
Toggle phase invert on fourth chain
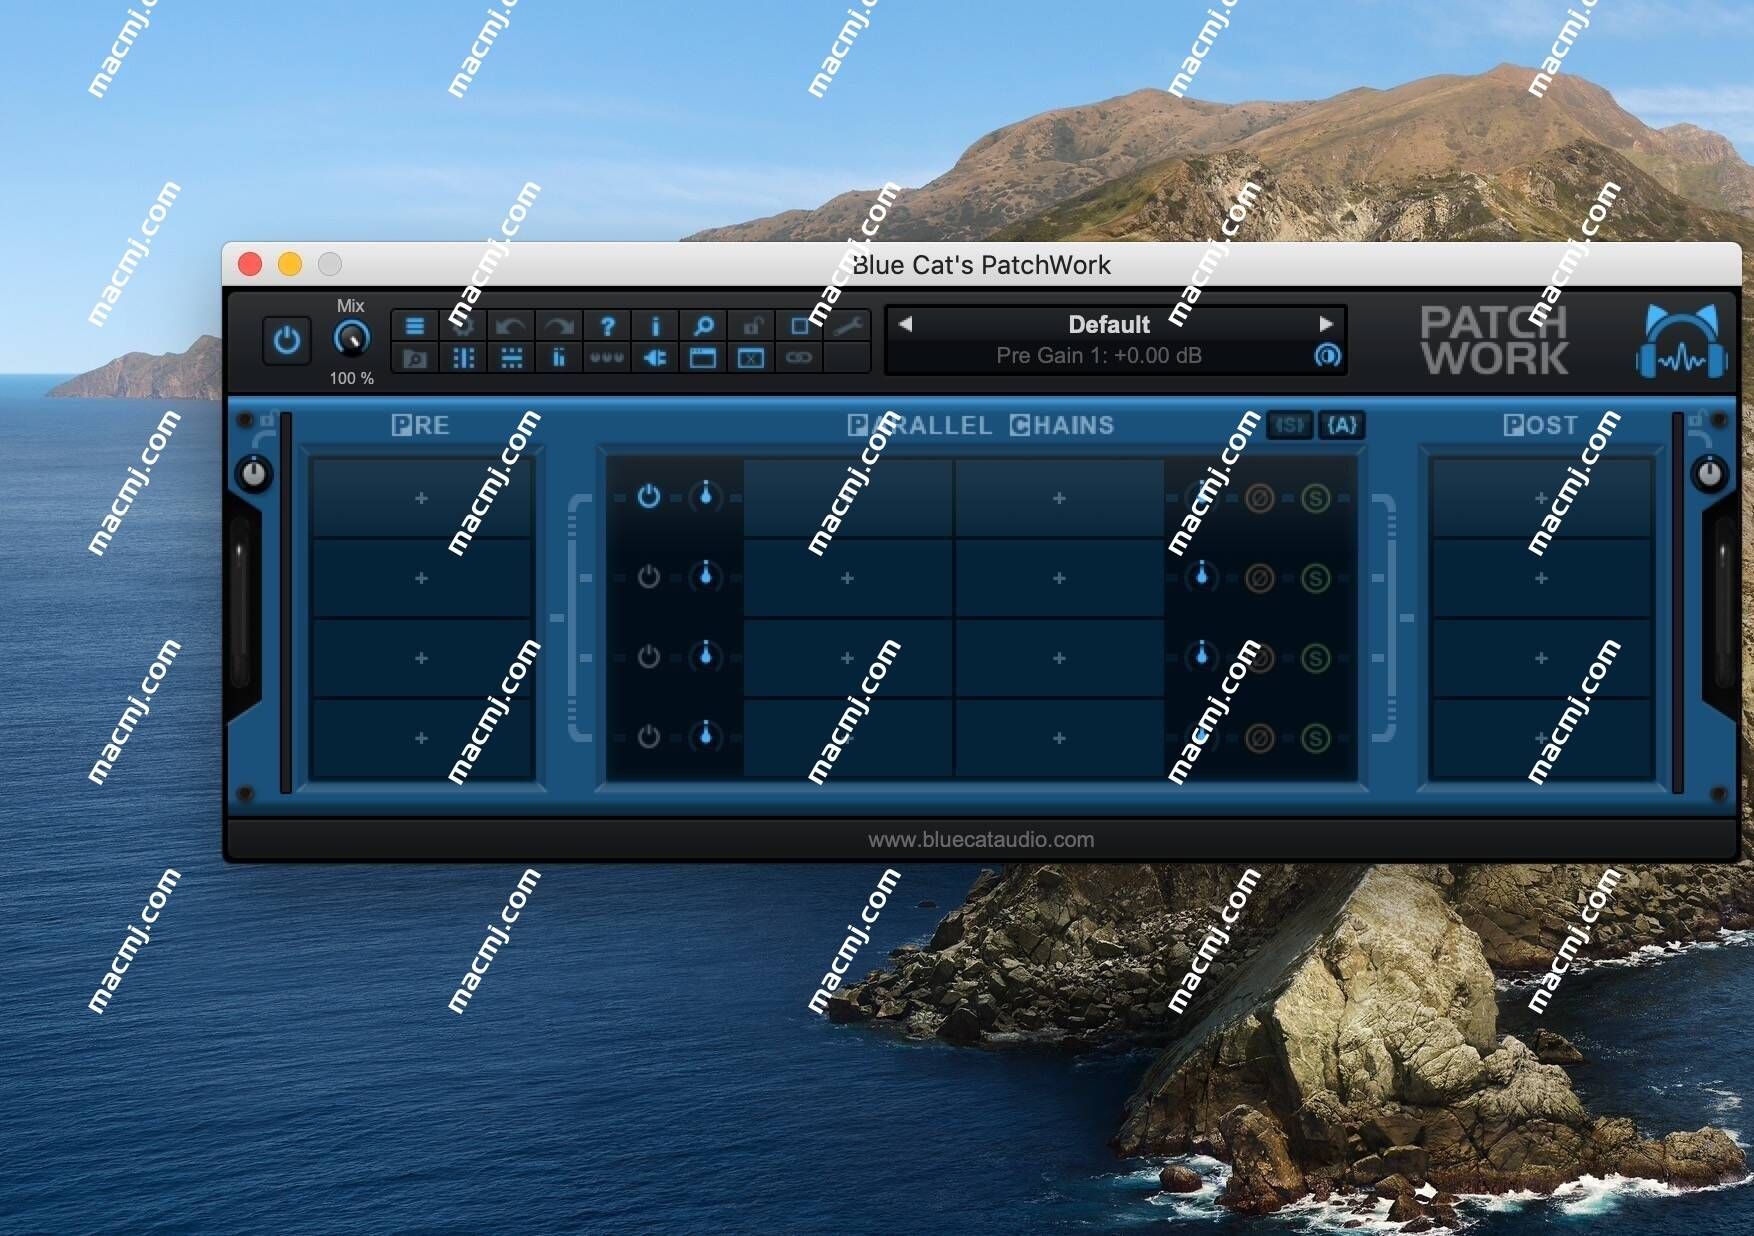(x=1259, y=738)
